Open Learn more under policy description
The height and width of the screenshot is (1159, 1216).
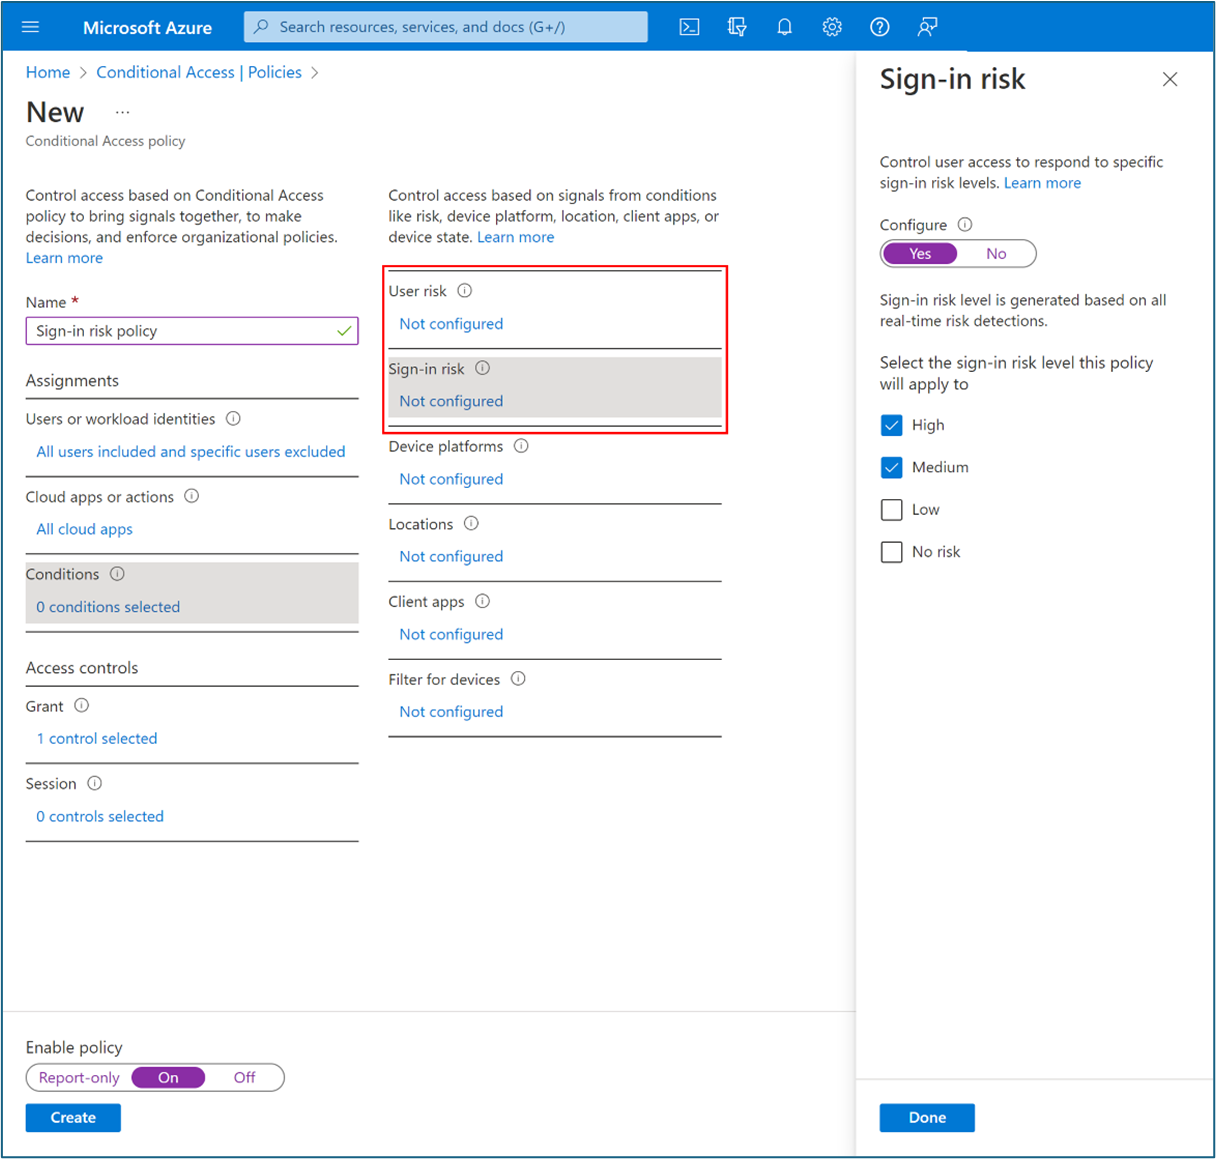click(64, 258)
